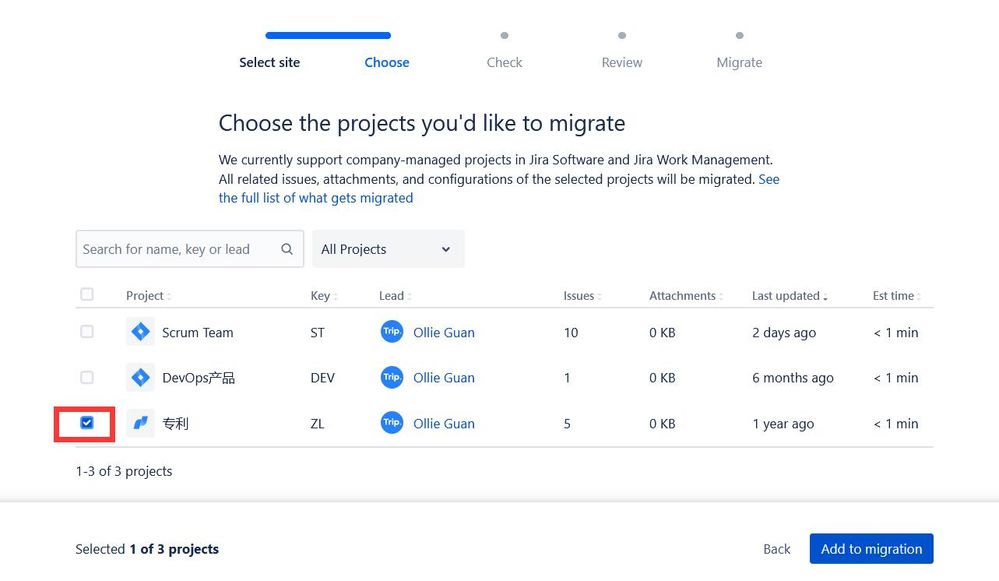This screenshot has height=581, width=999.
Task: Click the DevOps产品 project icon
Action: (140, 378)
